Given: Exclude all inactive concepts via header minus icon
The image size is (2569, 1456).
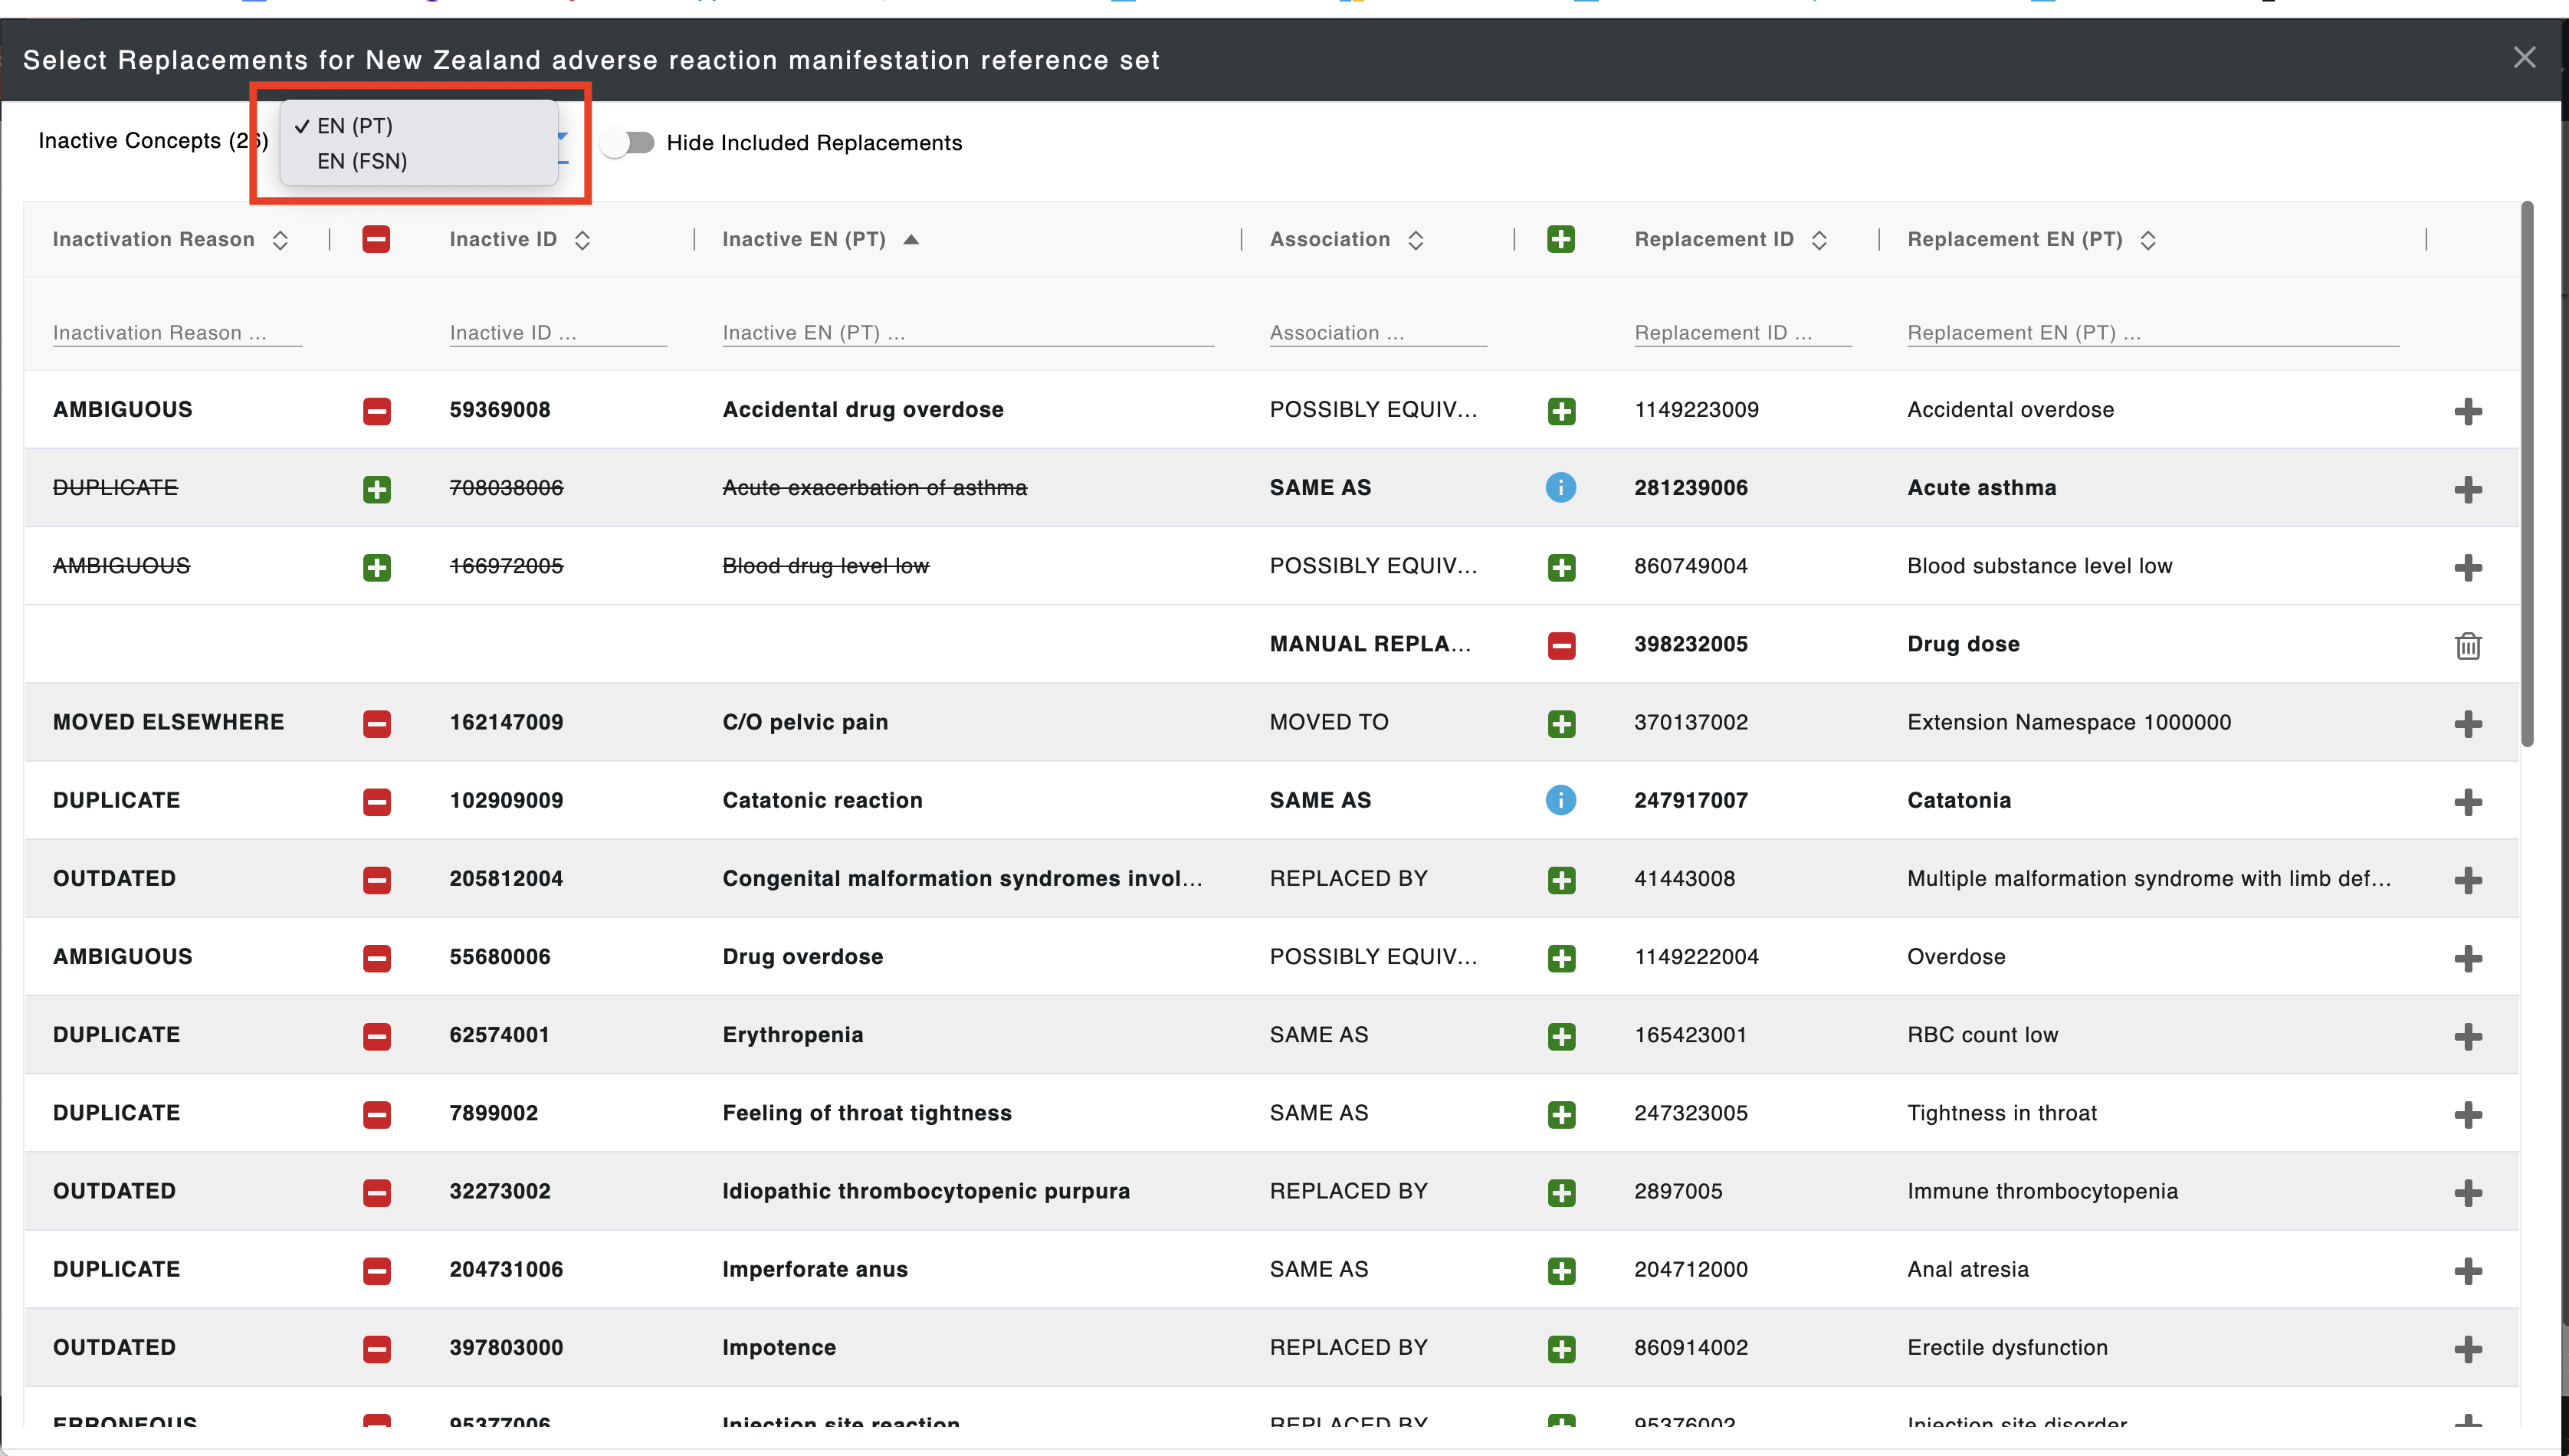Looking at the screenshot, I should pyautogui.click(x=376, y=239).
